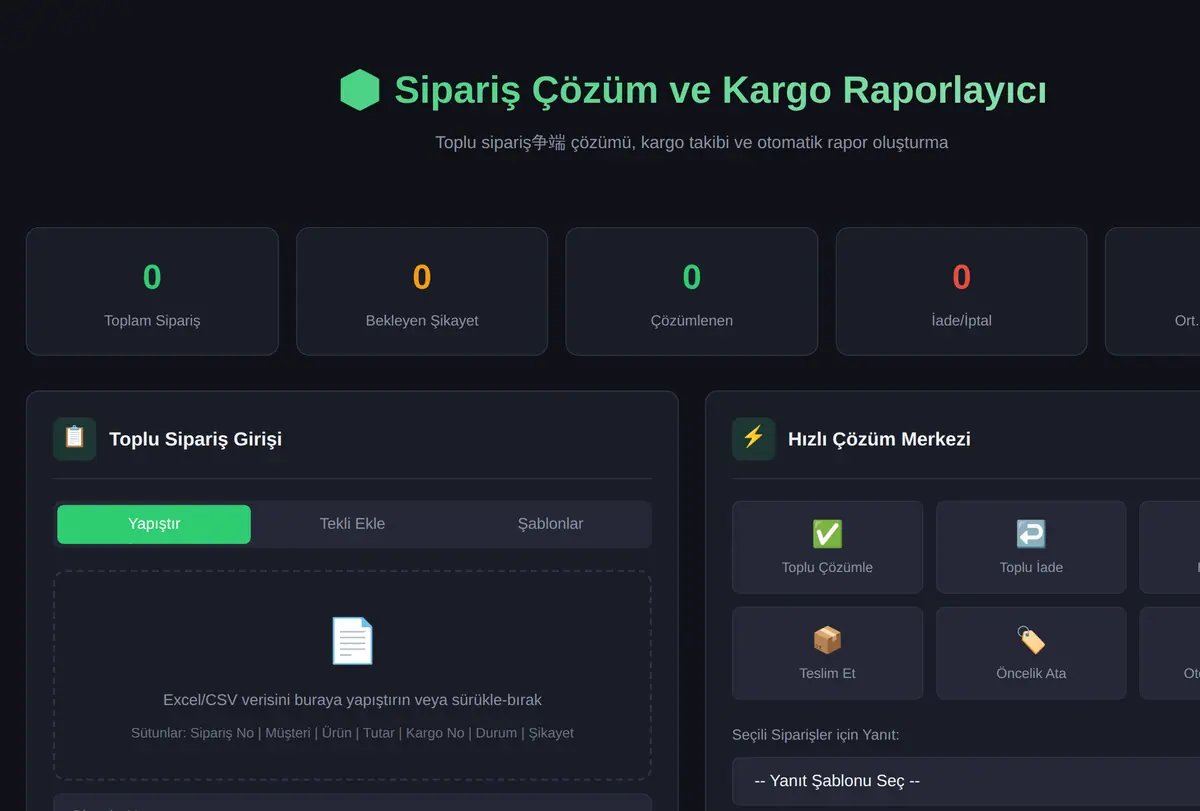Click the Sipariş Çözüm ve Kargo Raporlayıcı title
The height and width of the screenshot is (811, 1200).
click(x=720, y=90)
